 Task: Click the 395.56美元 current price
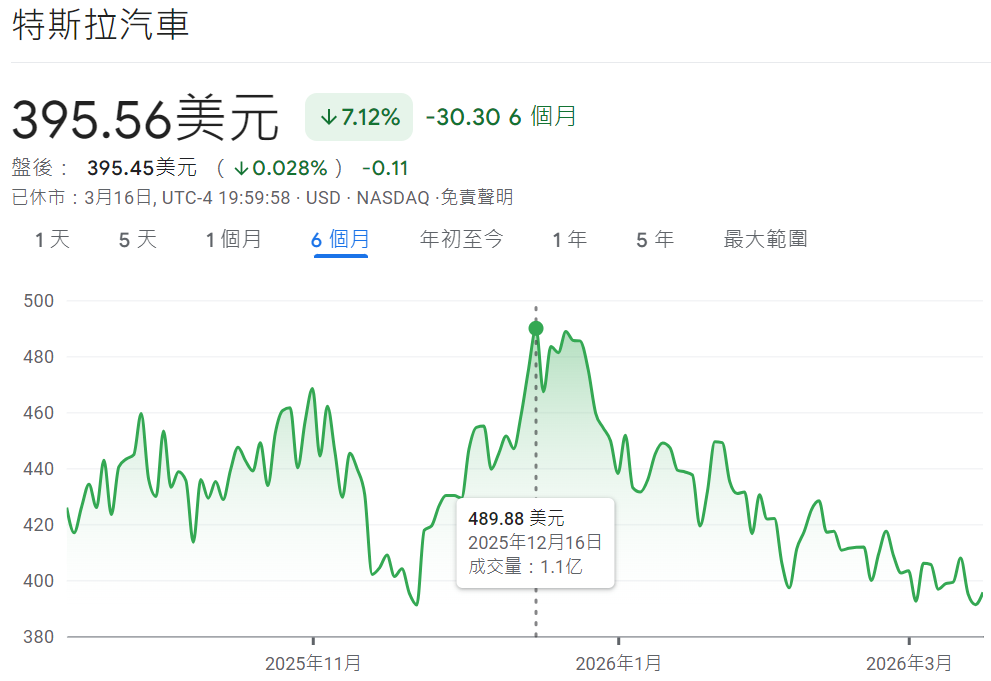click(x=144, y=116)
